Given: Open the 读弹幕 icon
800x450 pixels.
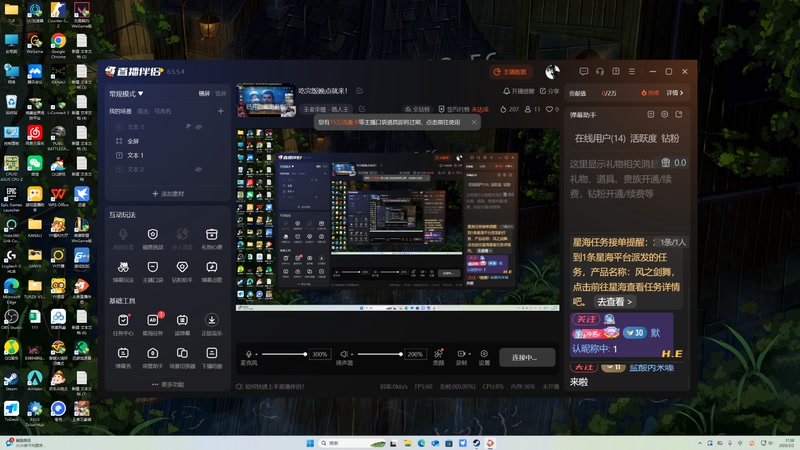Looking at the screenshot, I should pos(182,320).
